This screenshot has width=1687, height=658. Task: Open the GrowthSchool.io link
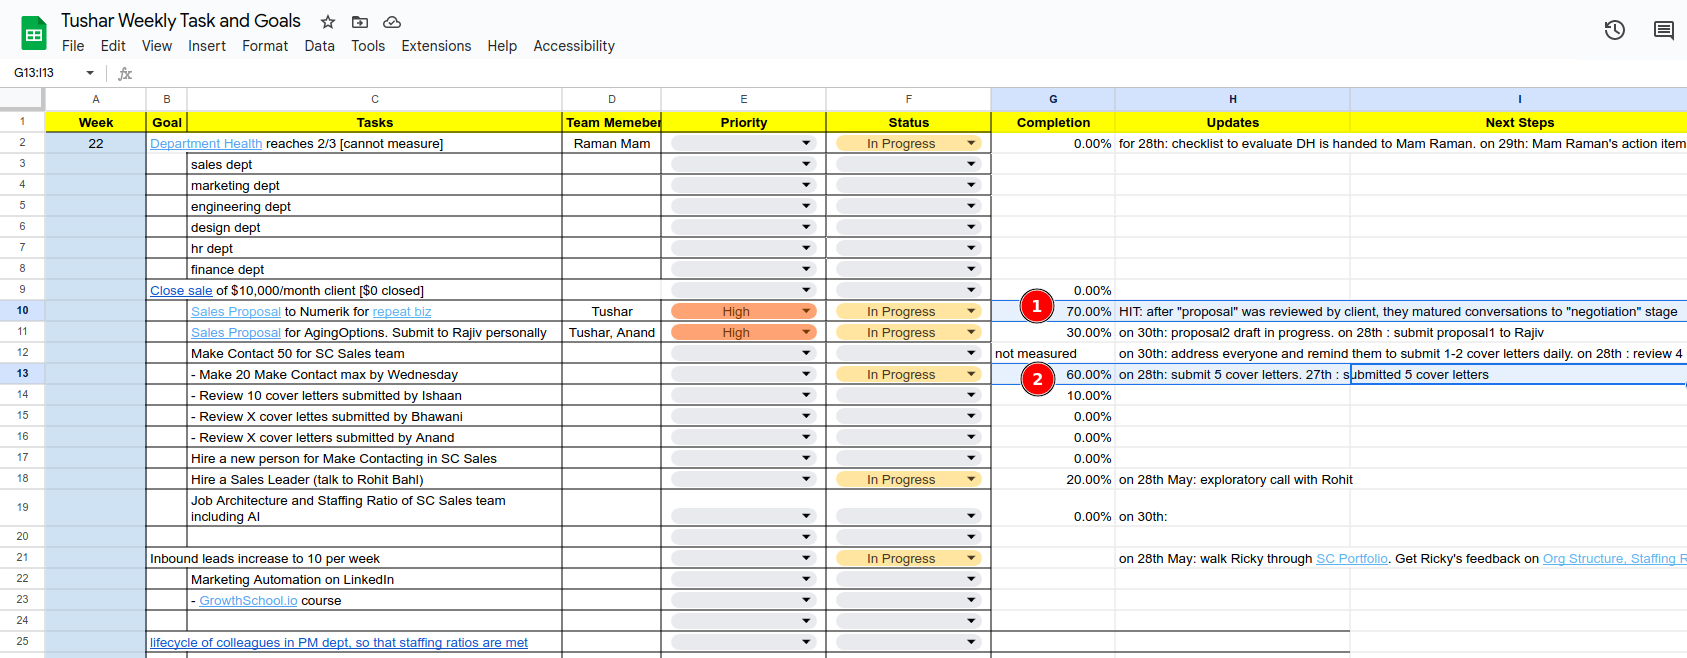point(248,601)
